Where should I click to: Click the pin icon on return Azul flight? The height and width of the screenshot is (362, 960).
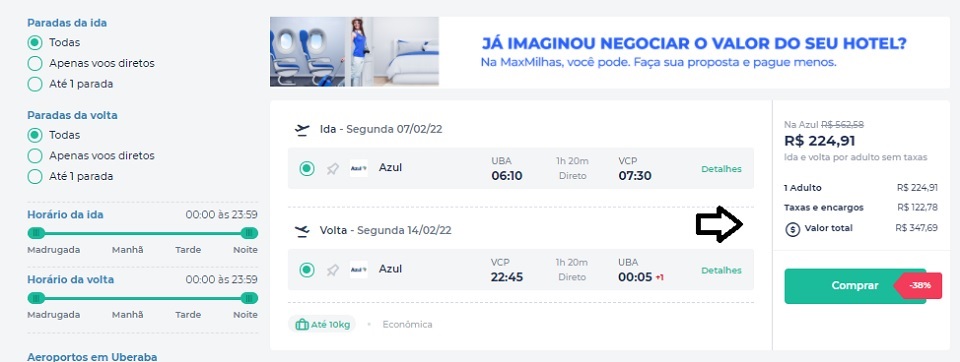332,270
